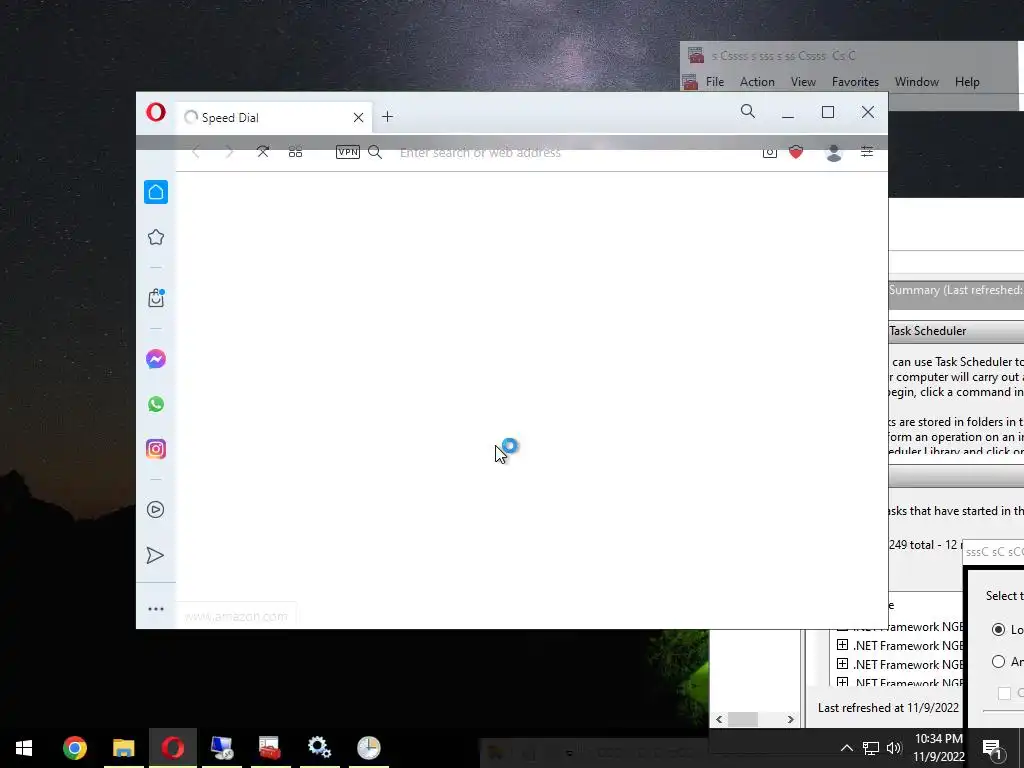The image size is (1024, 768).
Task: Launch Google Chrome from taskbar
Action: (x=74, y=748)
